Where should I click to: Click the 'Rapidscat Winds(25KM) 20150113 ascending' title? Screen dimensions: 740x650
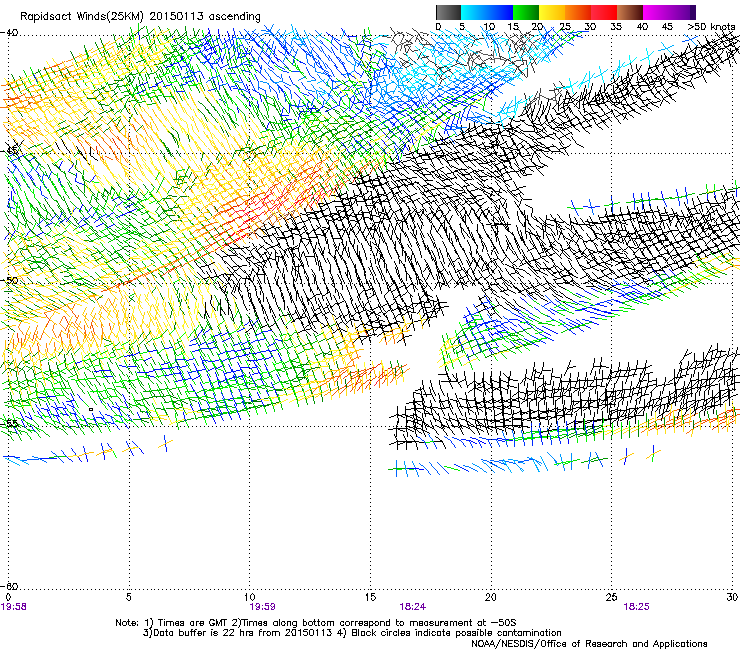(x=140, y=17)
